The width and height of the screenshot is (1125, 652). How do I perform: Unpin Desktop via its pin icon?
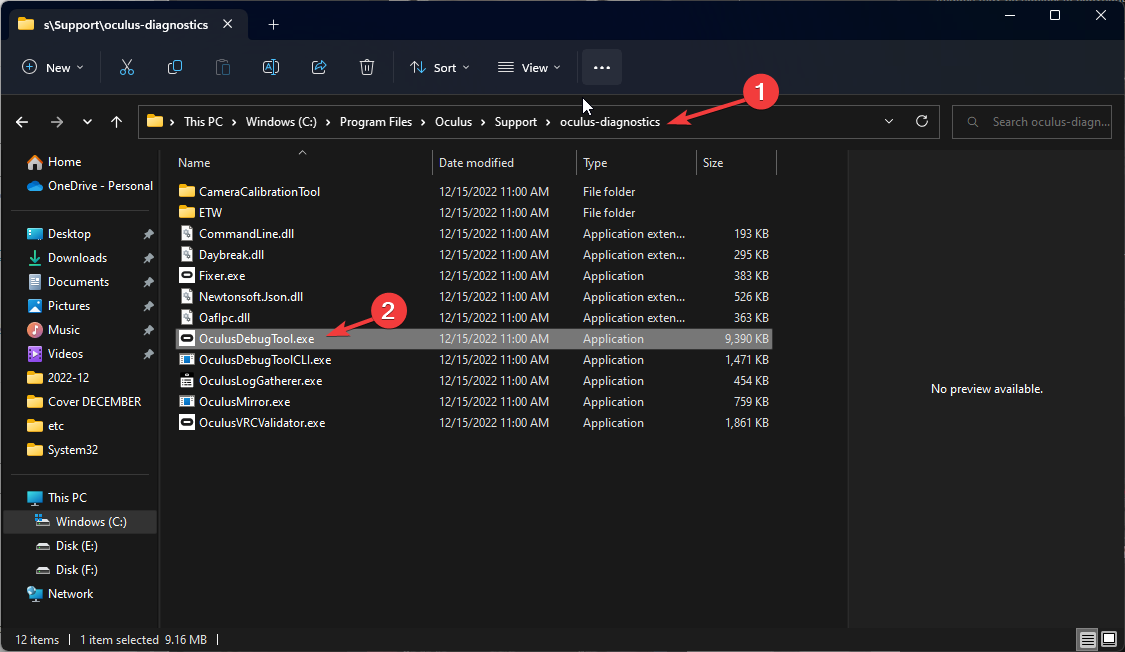[149, 234]
